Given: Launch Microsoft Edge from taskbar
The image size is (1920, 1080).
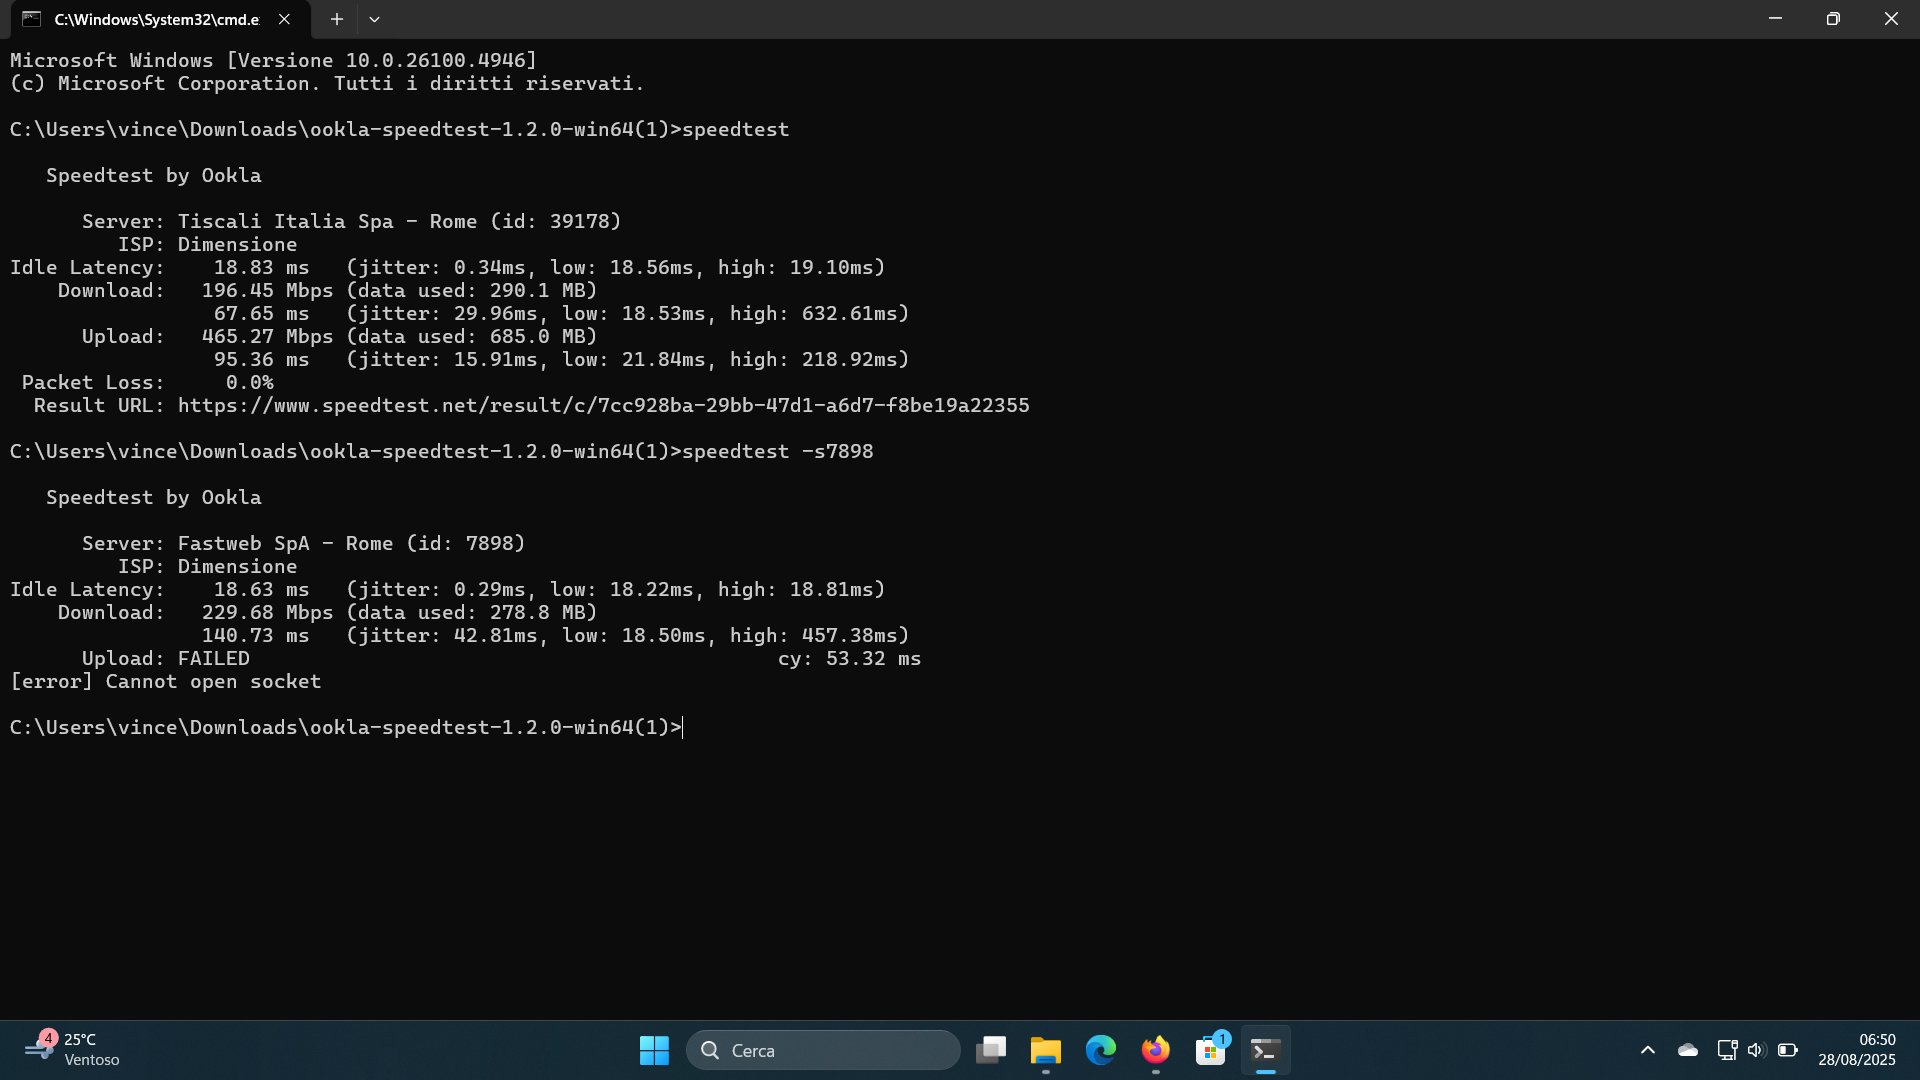Looking at the screenshot, I should pyautogui.click(x=1101, y=1050).
